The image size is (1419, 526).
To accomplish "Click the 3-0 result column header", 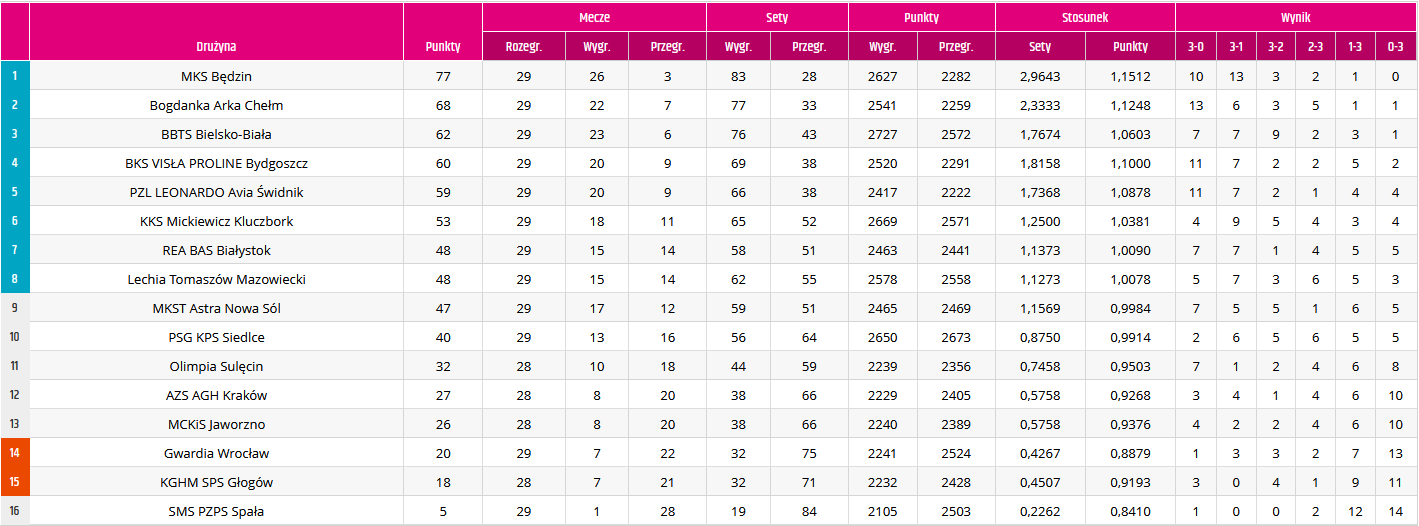I will [1196, 46].
